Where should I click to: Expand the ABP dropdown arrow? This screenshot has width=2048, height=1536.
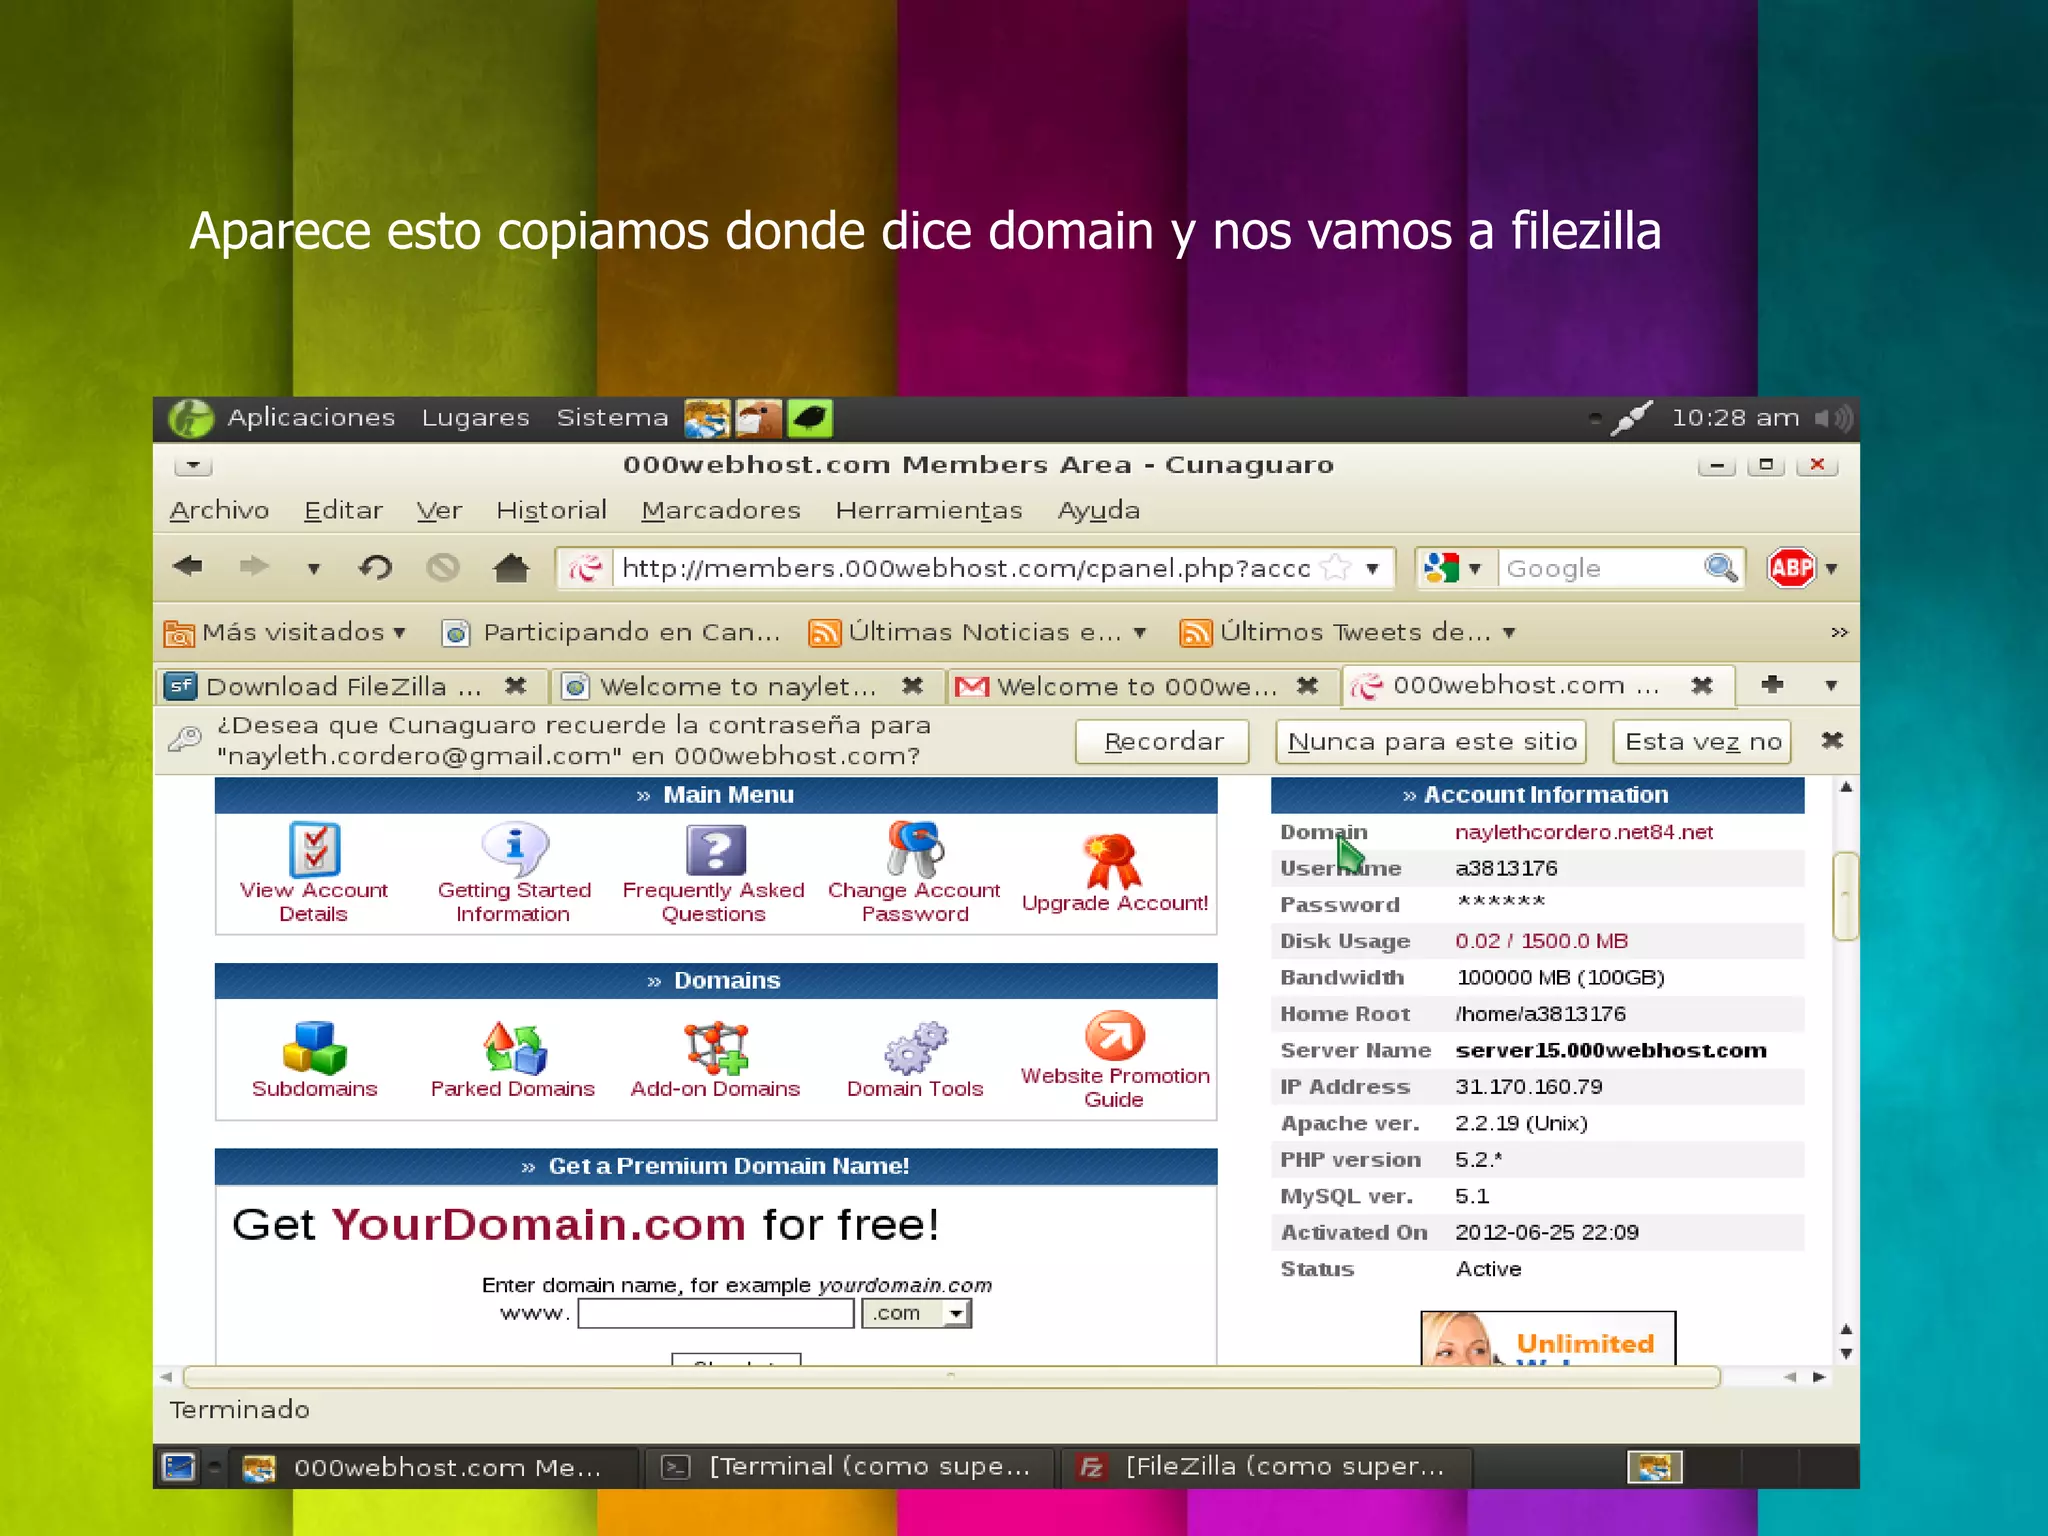pyautogui.click(x=1832, y=568)
